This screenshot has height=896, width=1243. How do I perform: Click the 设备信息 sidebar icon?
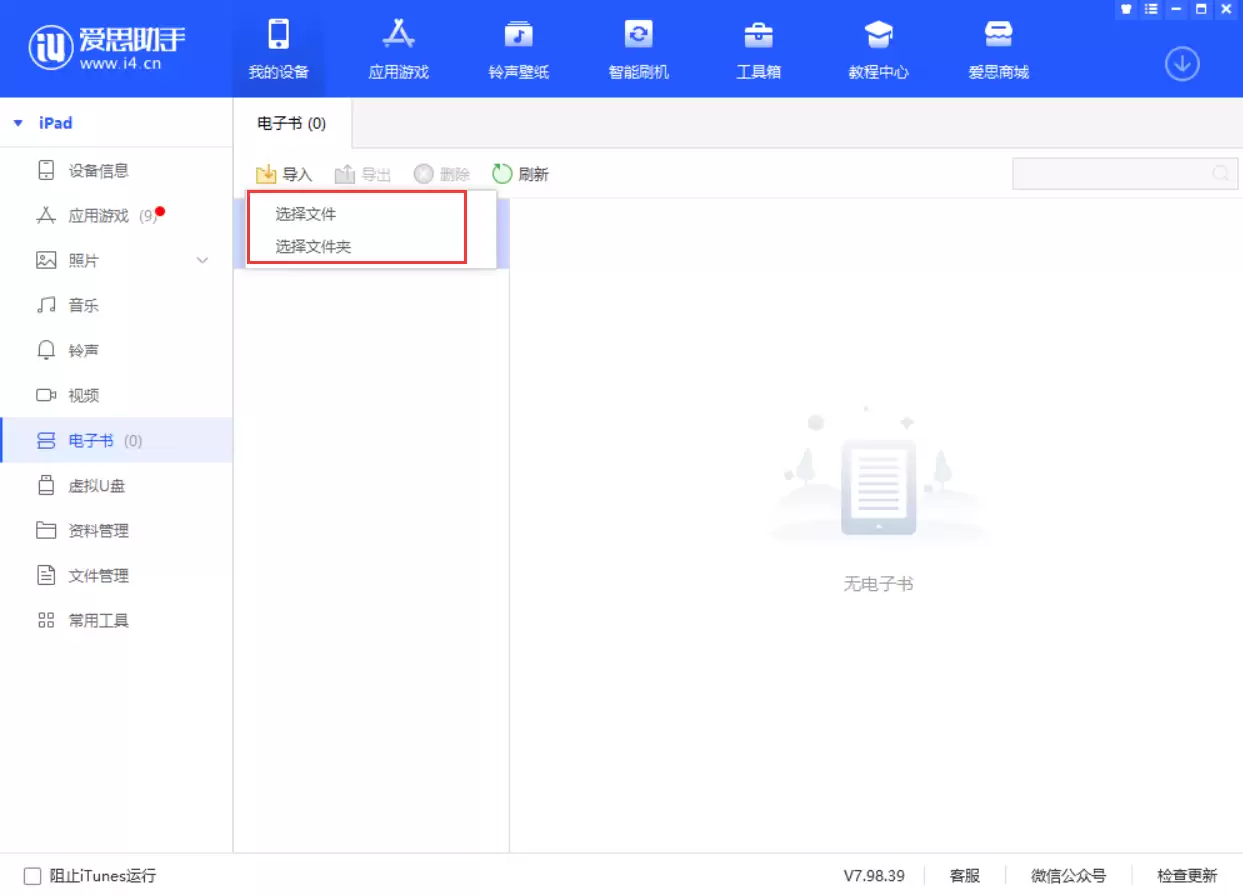[x=46, y=171]
